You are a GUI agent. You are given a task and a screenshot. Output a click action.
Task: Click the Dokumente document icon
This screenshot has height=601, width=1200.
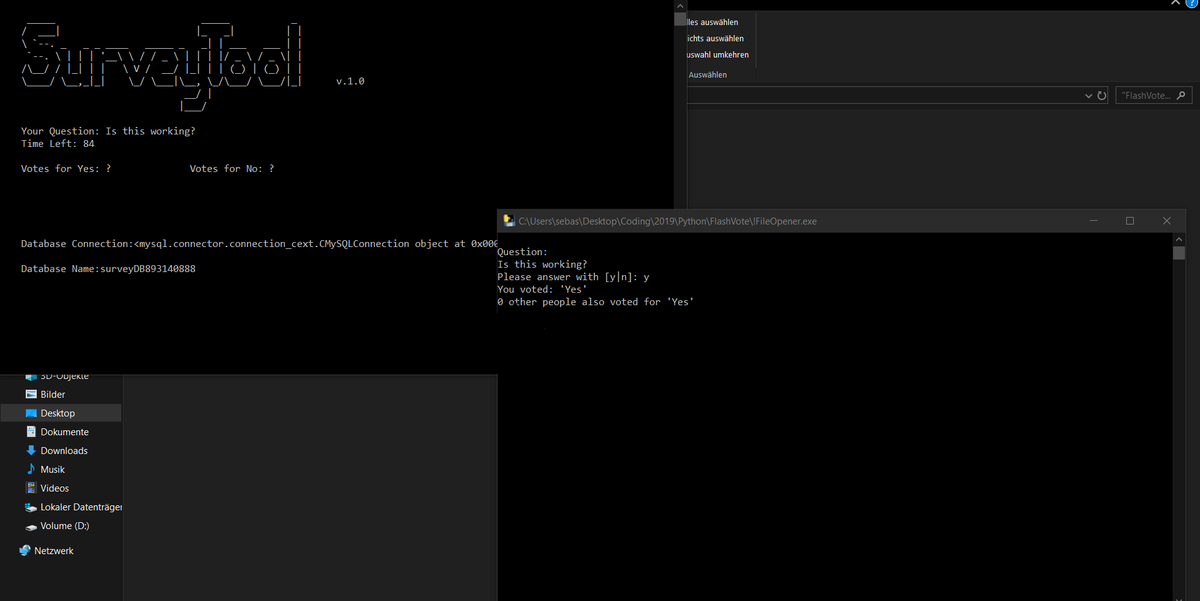(31, 432)
